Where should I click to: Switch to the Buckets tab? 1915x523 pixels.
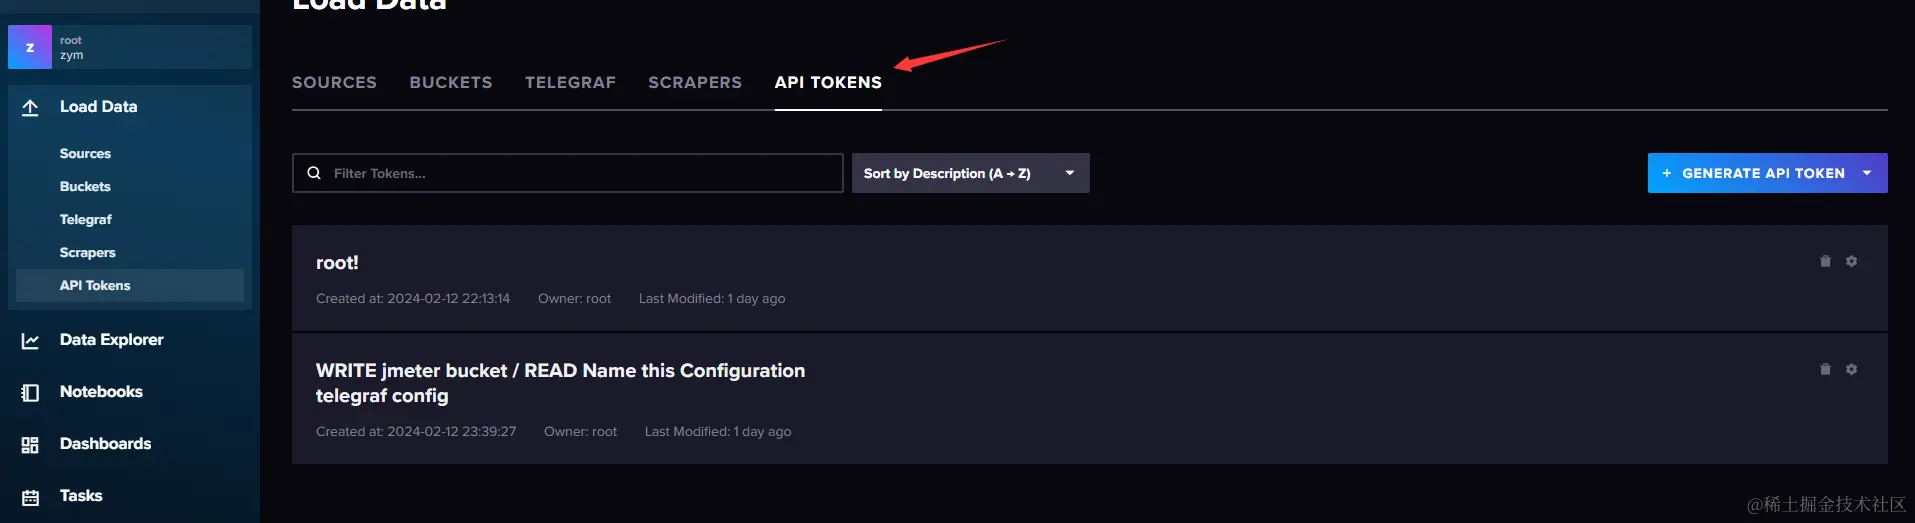(x=451, y=82)
